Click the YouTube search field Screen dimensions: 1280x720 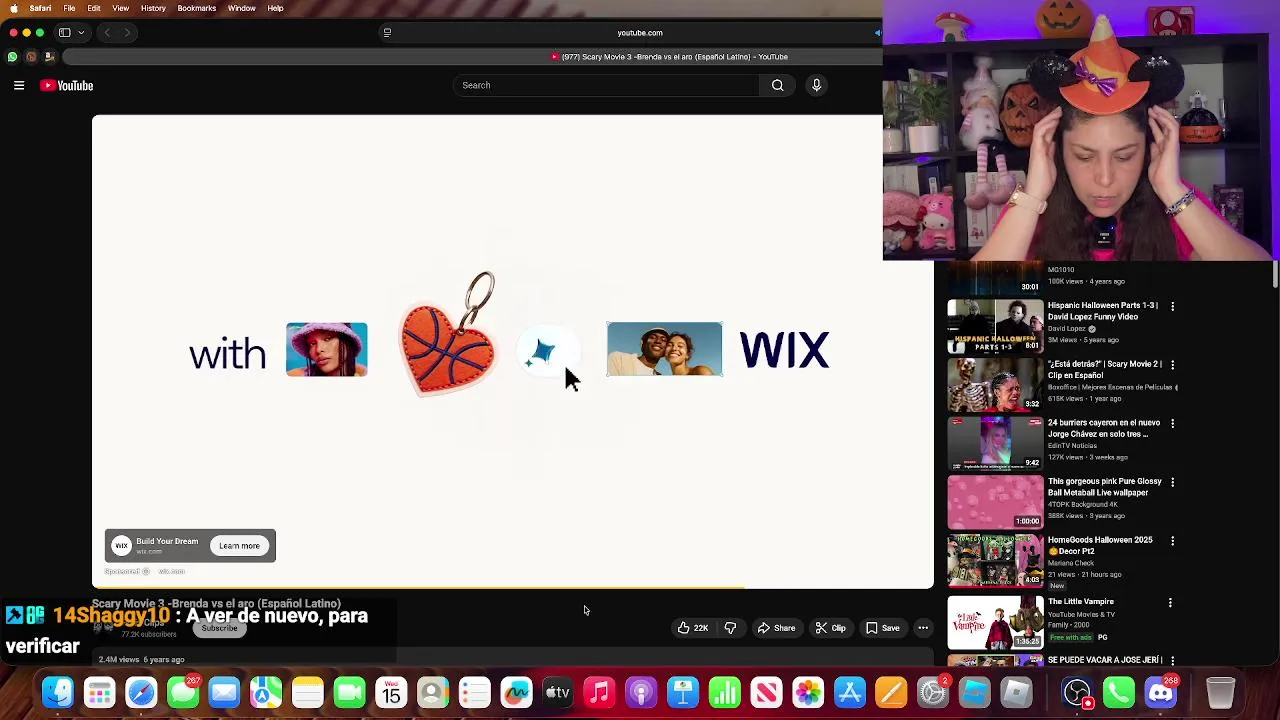point(607,85)
